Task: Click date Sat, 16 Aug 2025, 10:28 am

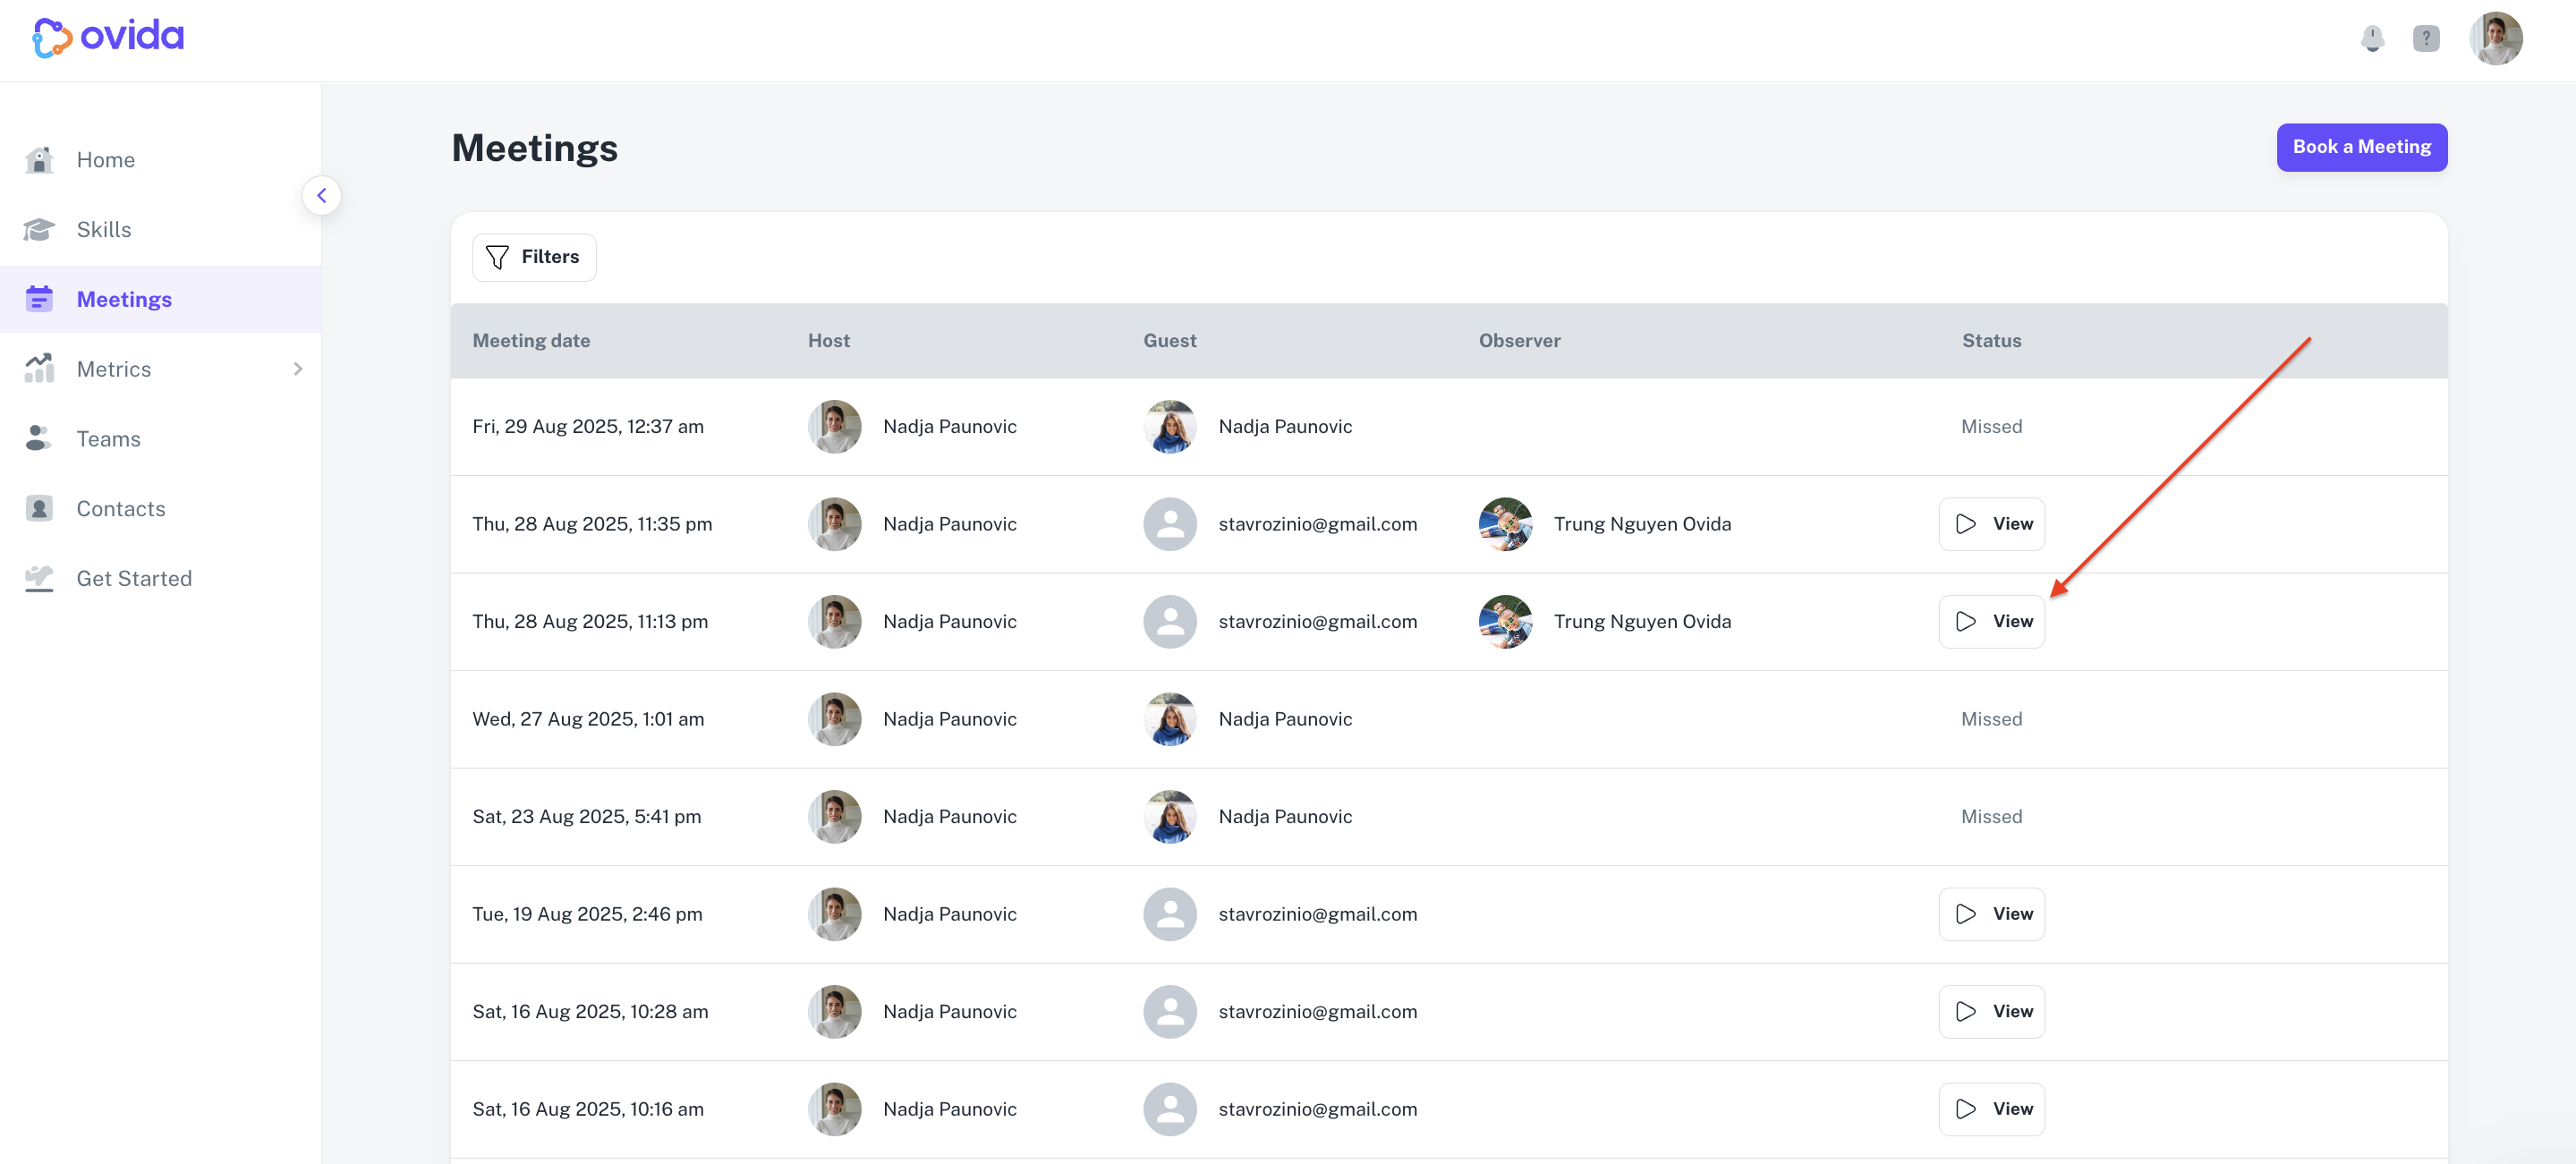Action: coord(590,1012)
